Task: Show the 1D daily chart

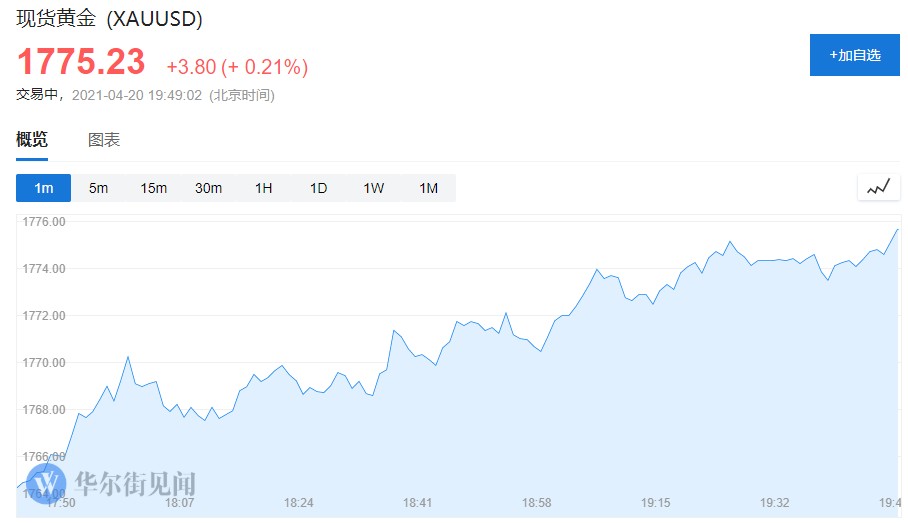Action: (x=318, y=188)
